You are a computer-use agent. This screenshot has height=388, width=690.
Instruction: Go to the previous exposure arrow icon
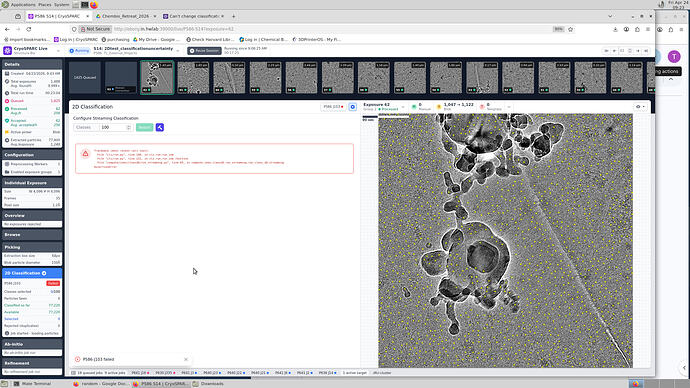614,51
